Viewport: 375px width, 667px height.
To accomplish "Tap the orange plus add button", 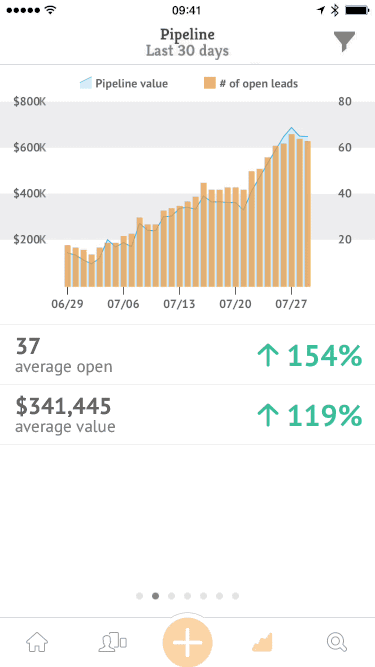I will tap(188, 642).
